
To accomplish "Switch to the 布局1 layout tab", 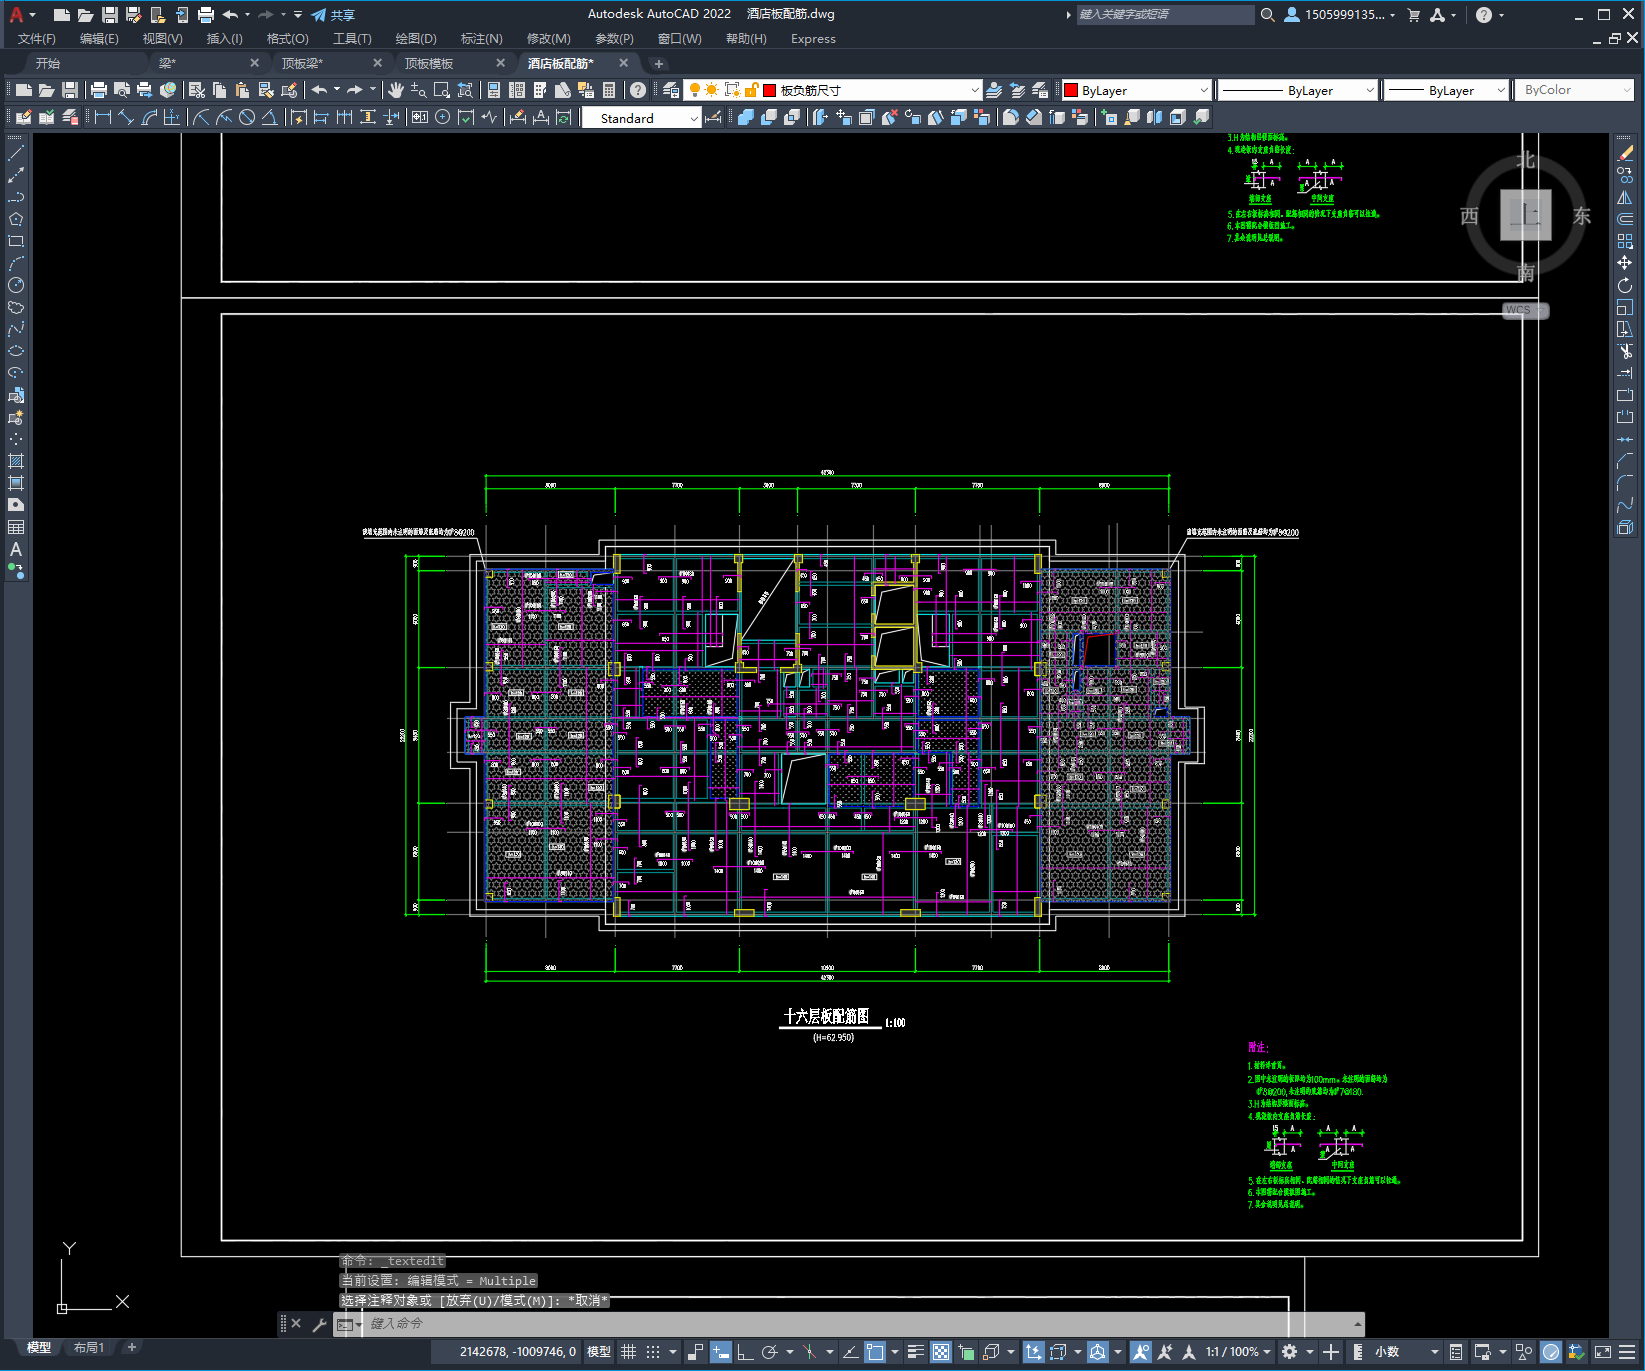I will point(89,1348).
